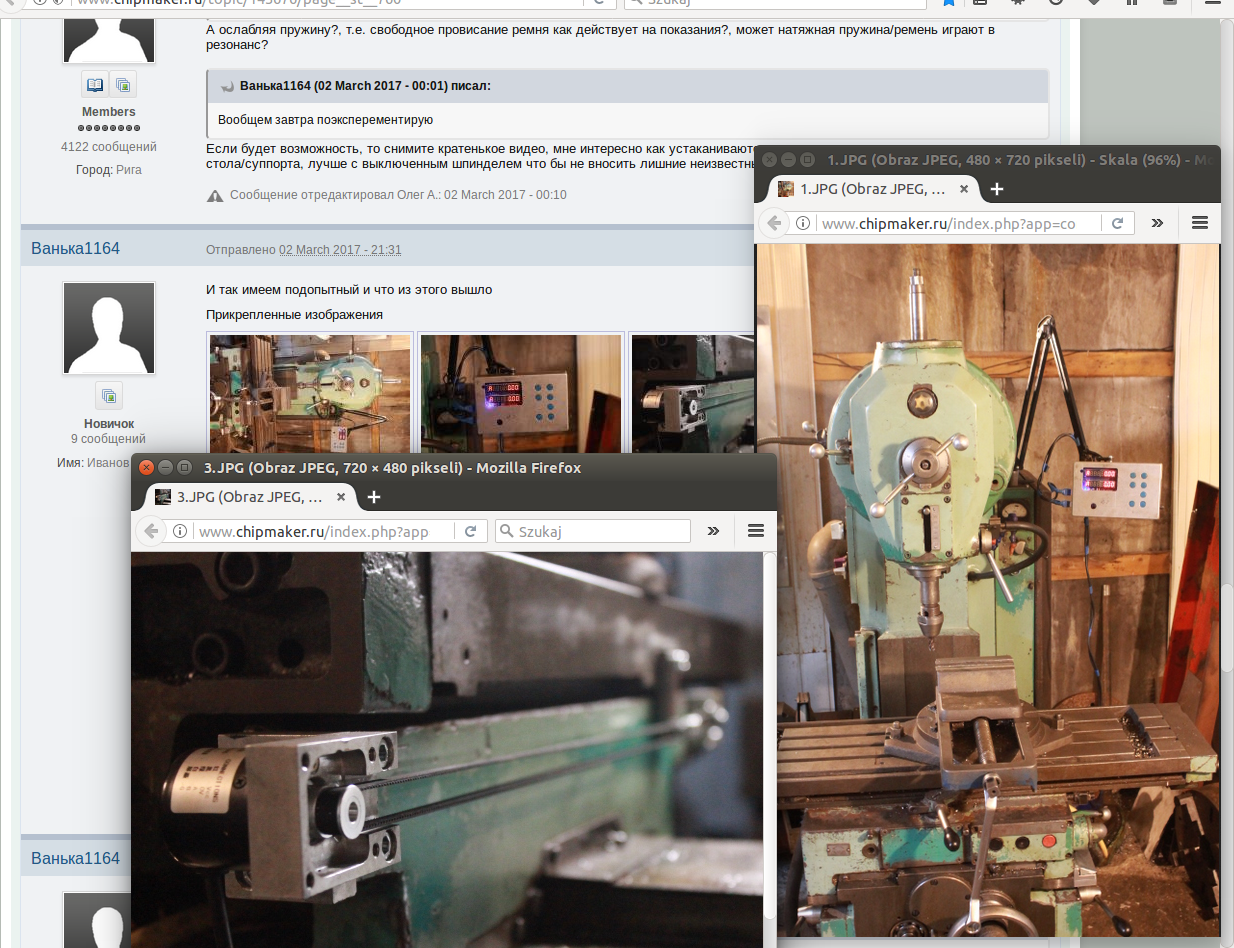Select the 3.JPG (Obraz JPEG) tab
Screen dimensions: 1234x948
[251, 497]
